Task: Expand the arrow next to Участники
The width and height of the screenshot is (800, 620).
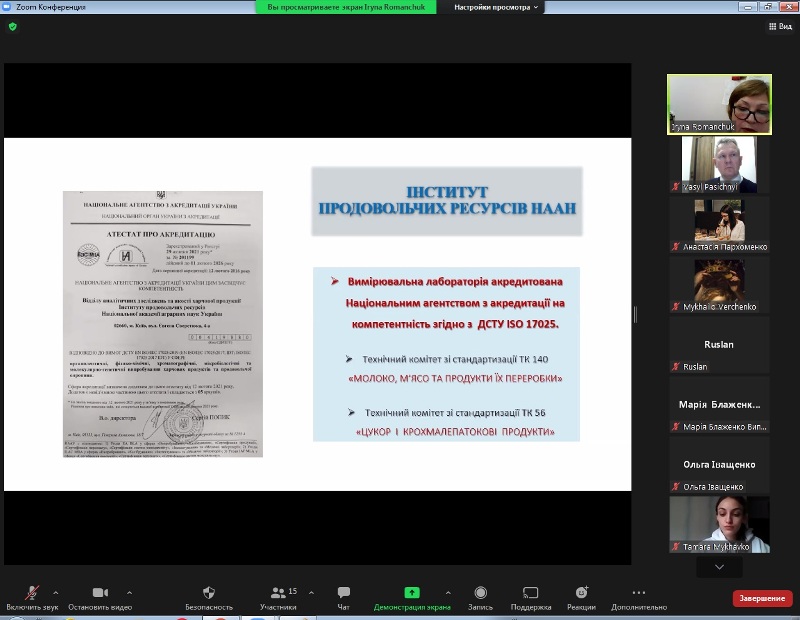Action: (311, 592)
